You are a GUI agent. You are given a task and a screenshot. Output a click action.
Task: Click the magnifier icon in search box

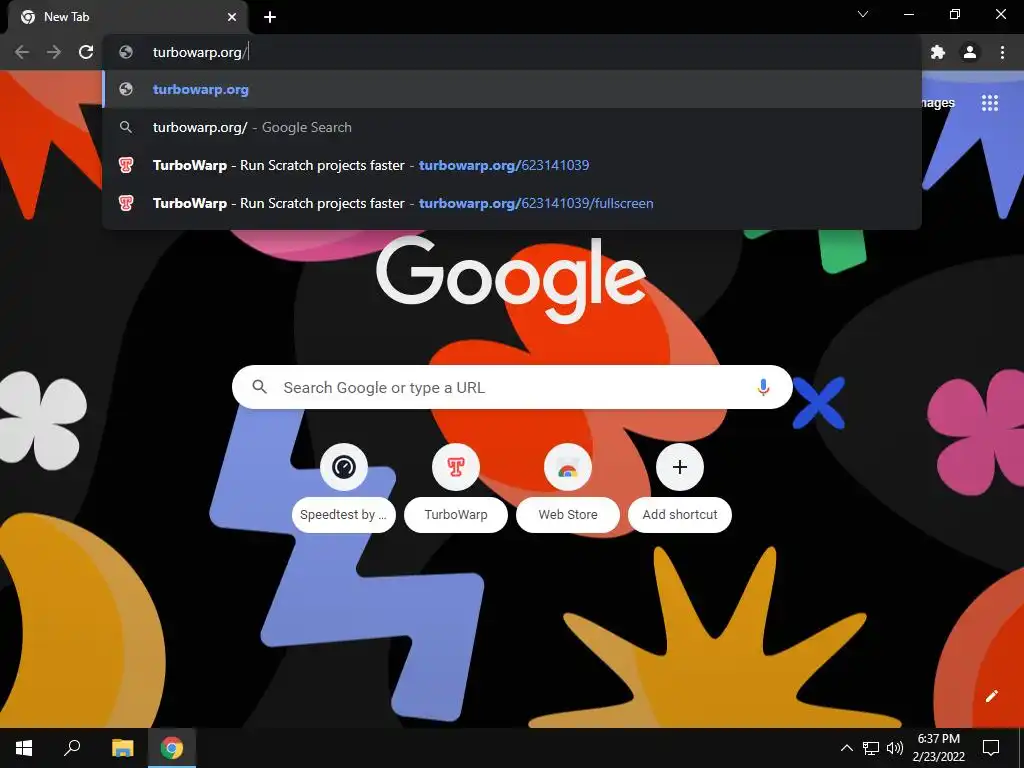[259, 387]
